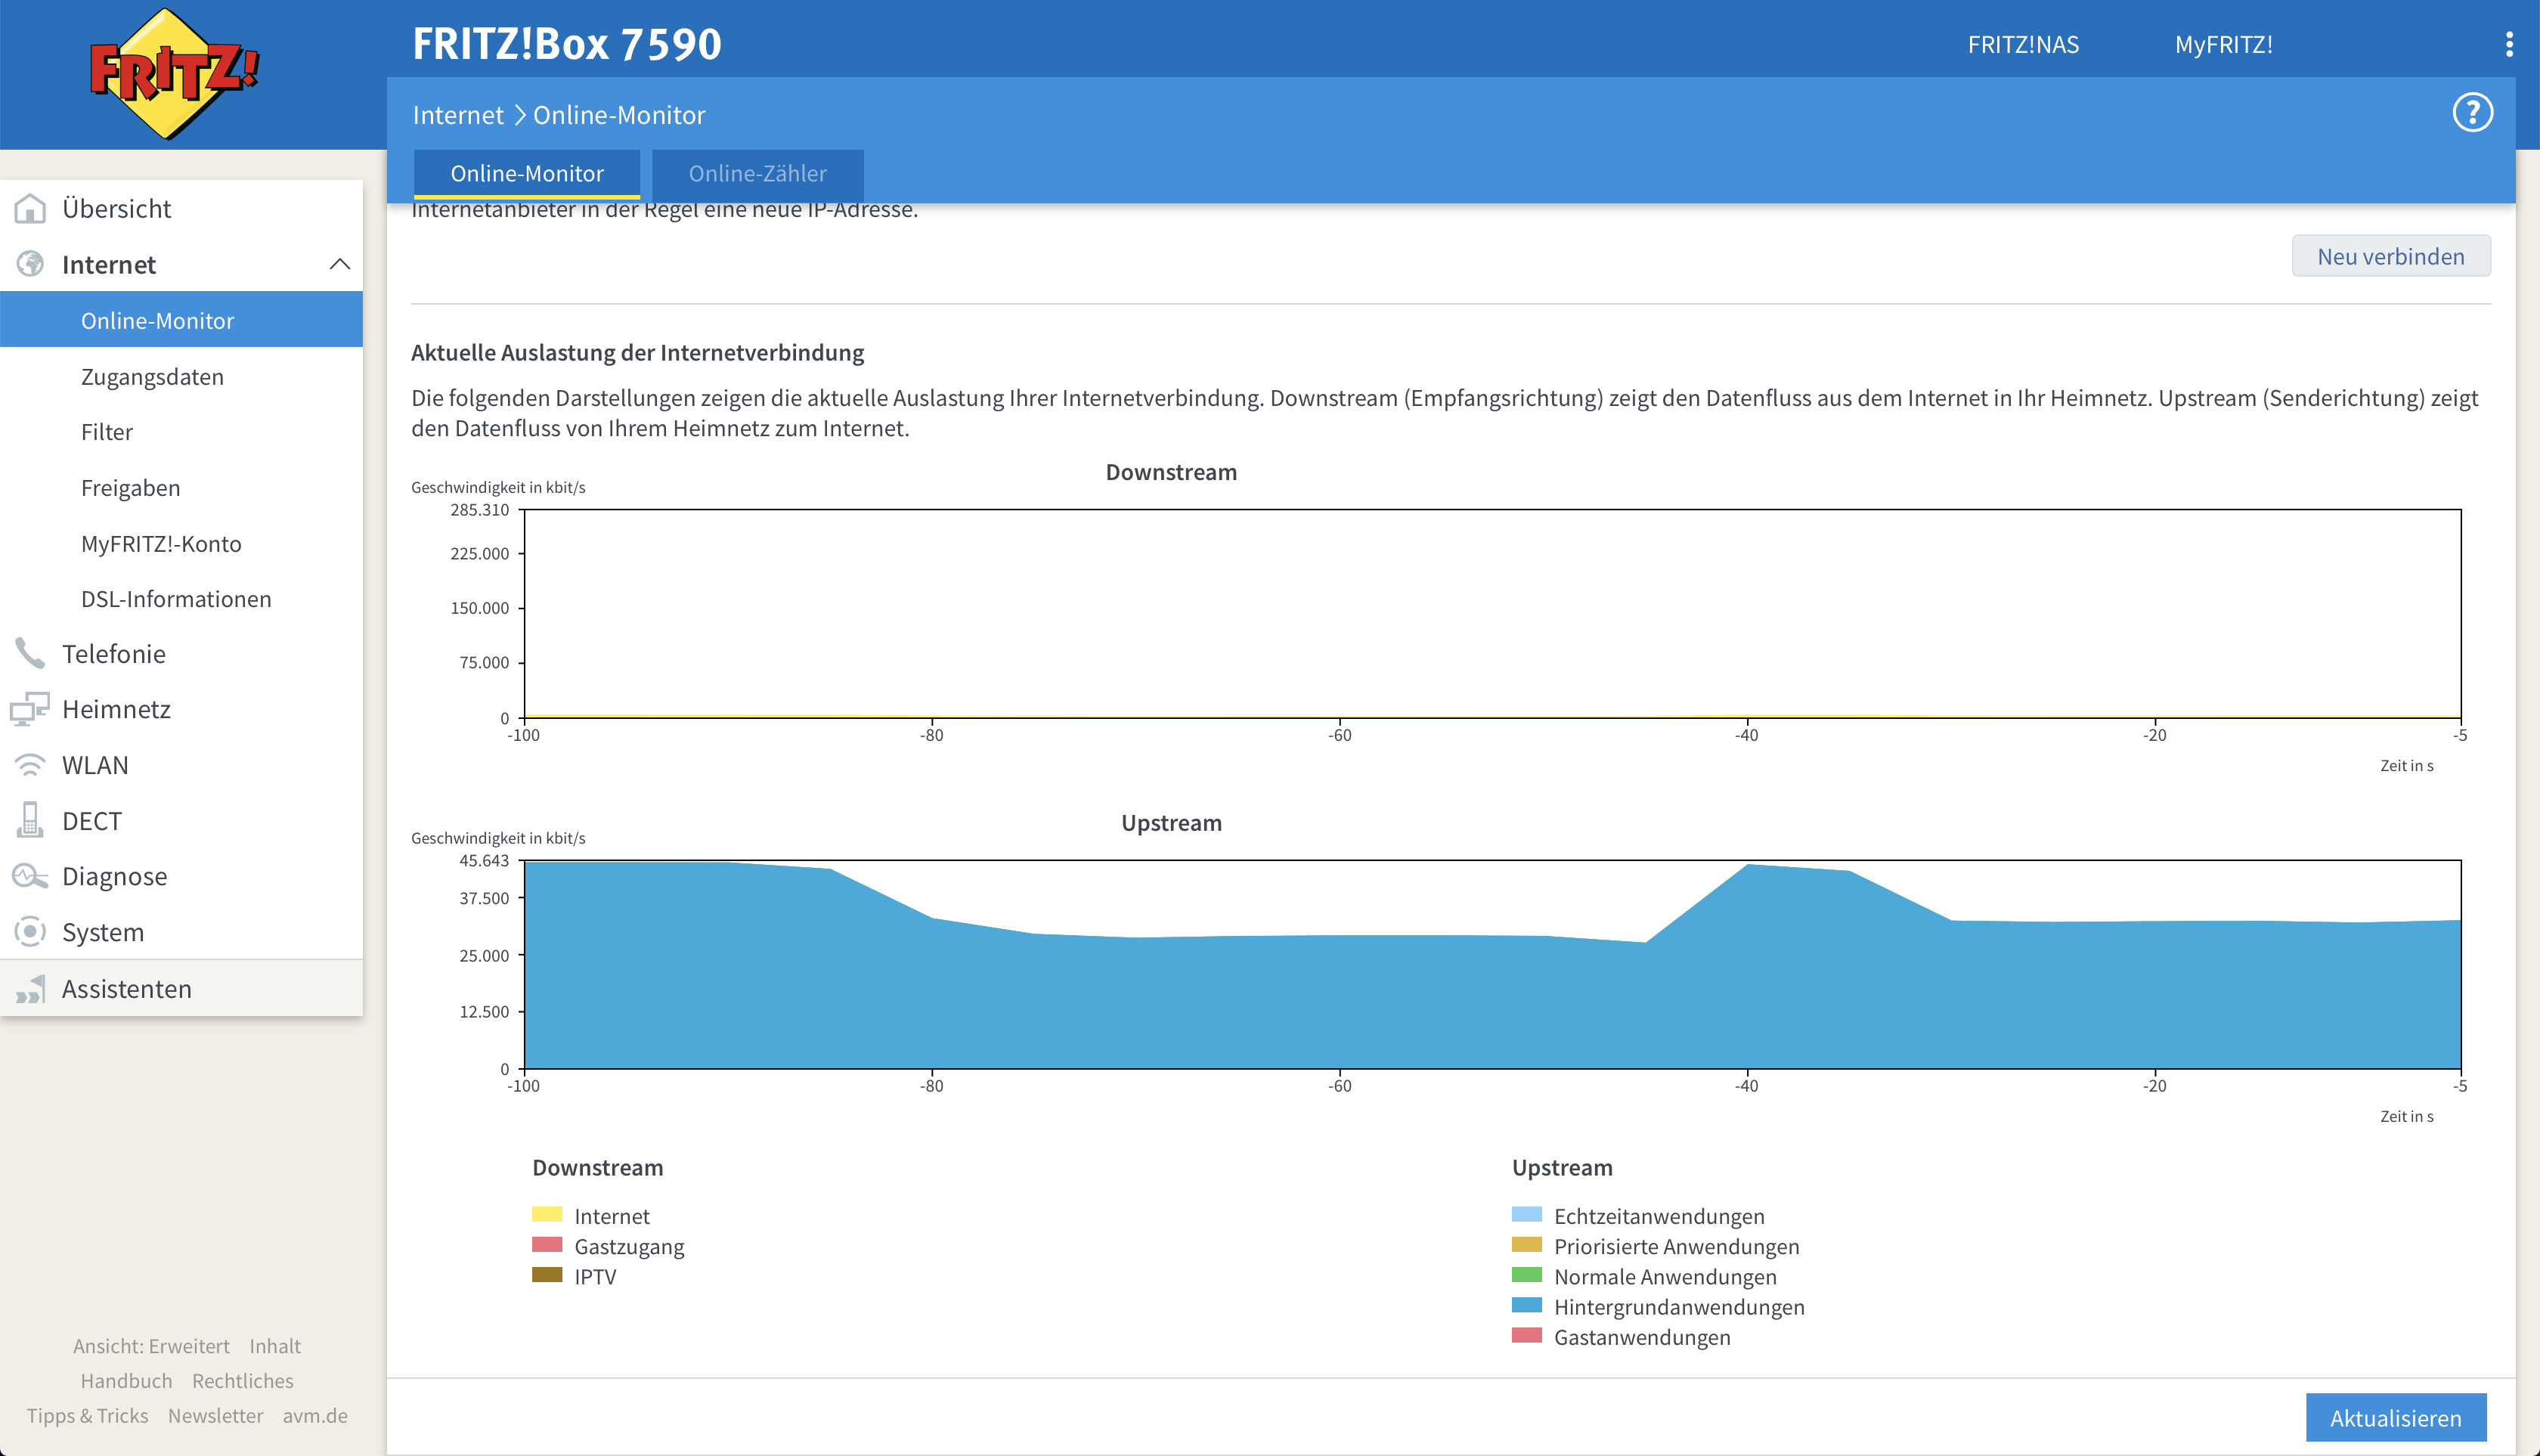Viewport: 2540px width, 1456px height.
Task: Click the Internet globe icon
Action: (x=30, y=264)
